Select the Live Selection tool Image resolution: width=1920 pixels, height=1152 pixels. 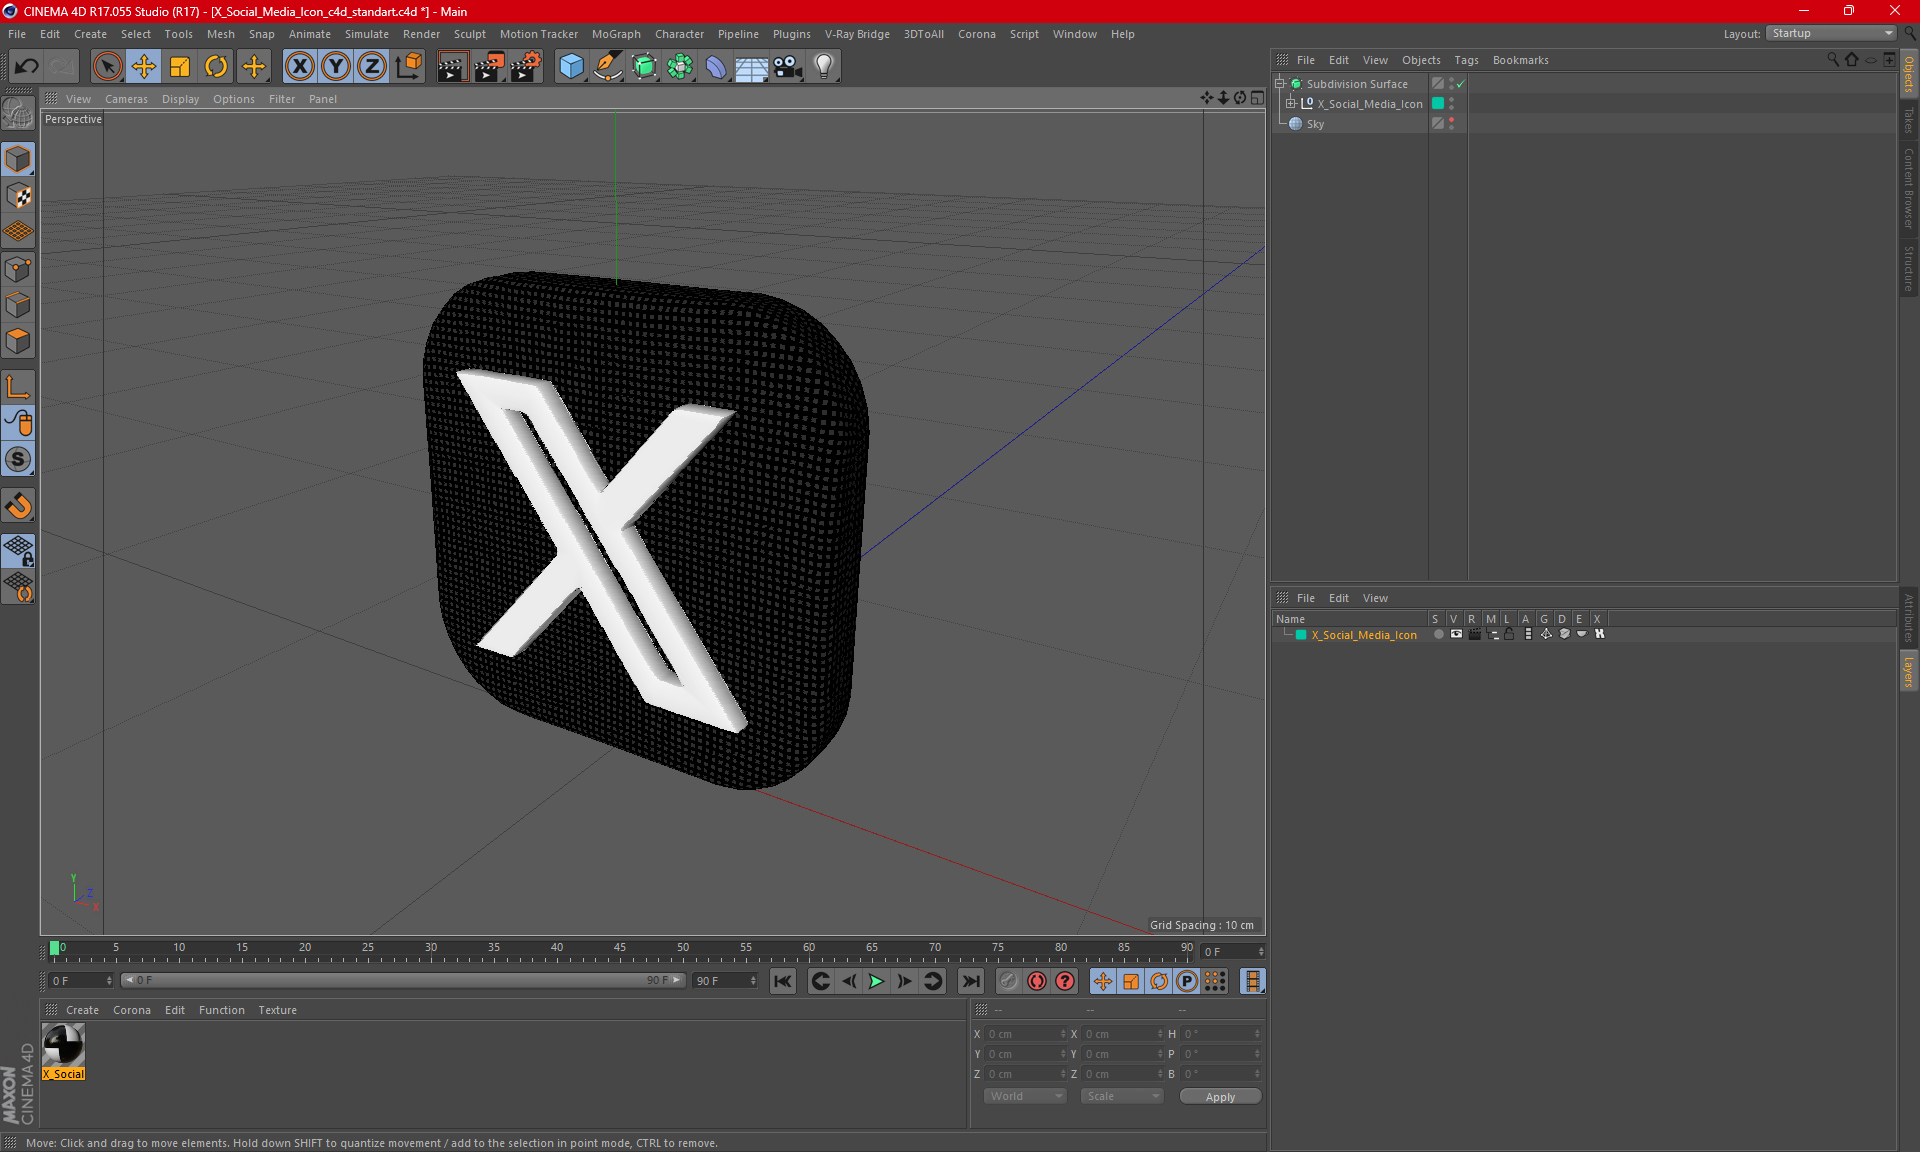click(107, 67)
